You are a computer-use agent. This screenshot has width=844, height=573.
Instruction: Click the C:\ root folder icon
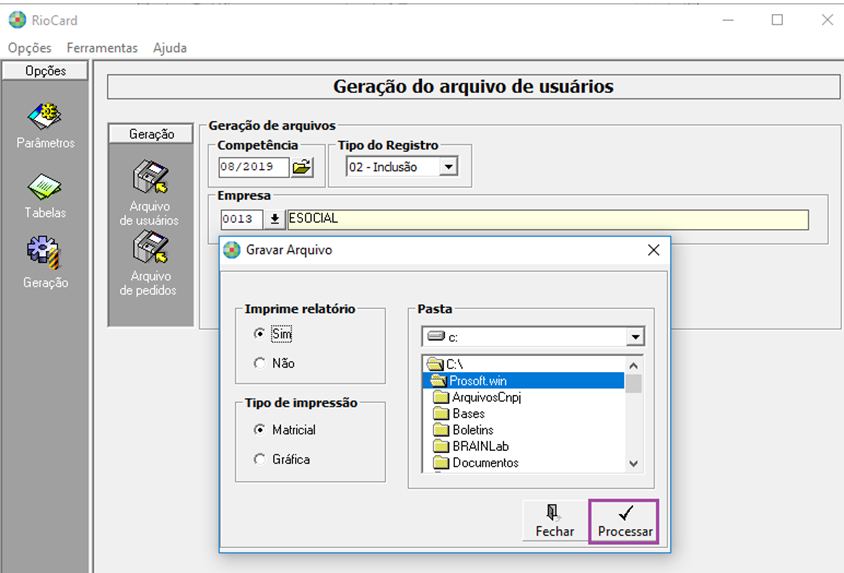click(435, 364)
